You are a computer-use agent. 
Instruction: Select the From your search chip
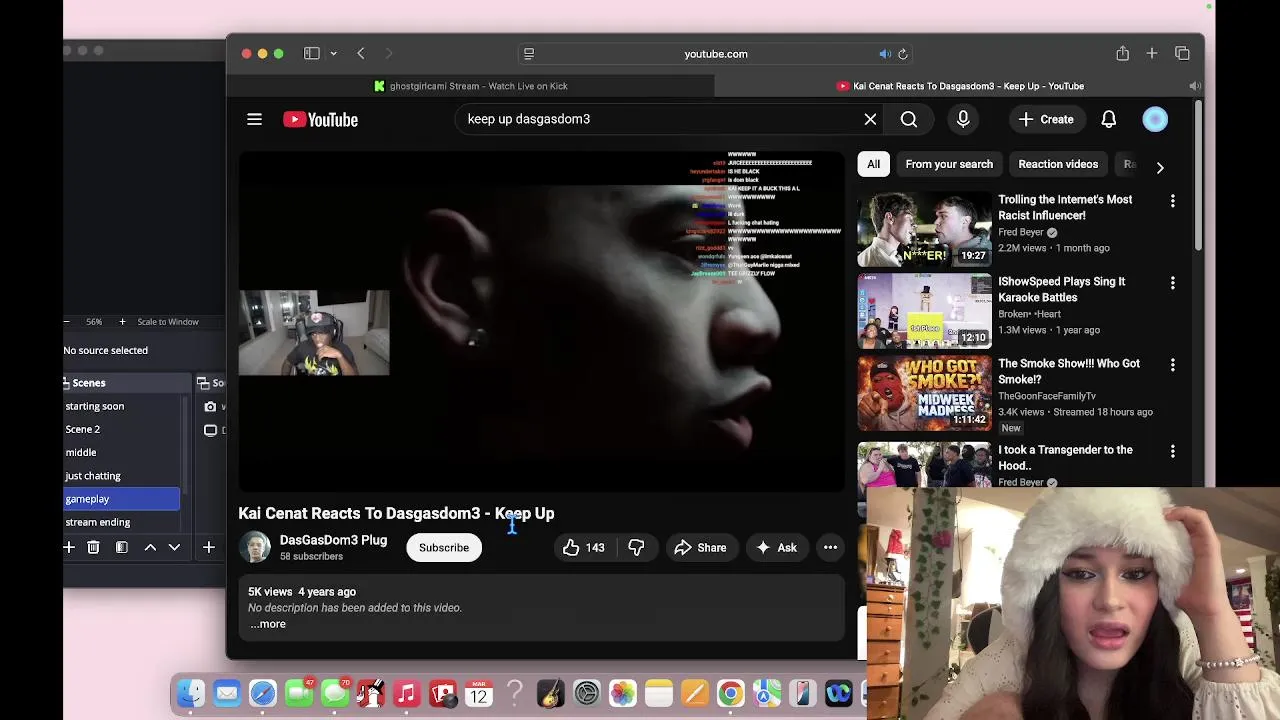[x=949, y=164]
